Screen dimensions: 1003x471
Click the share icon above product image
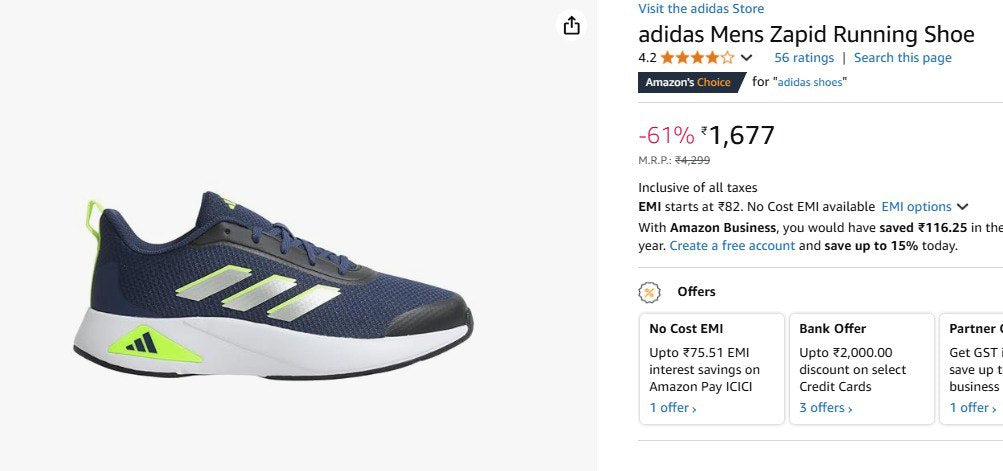[571, 25]
